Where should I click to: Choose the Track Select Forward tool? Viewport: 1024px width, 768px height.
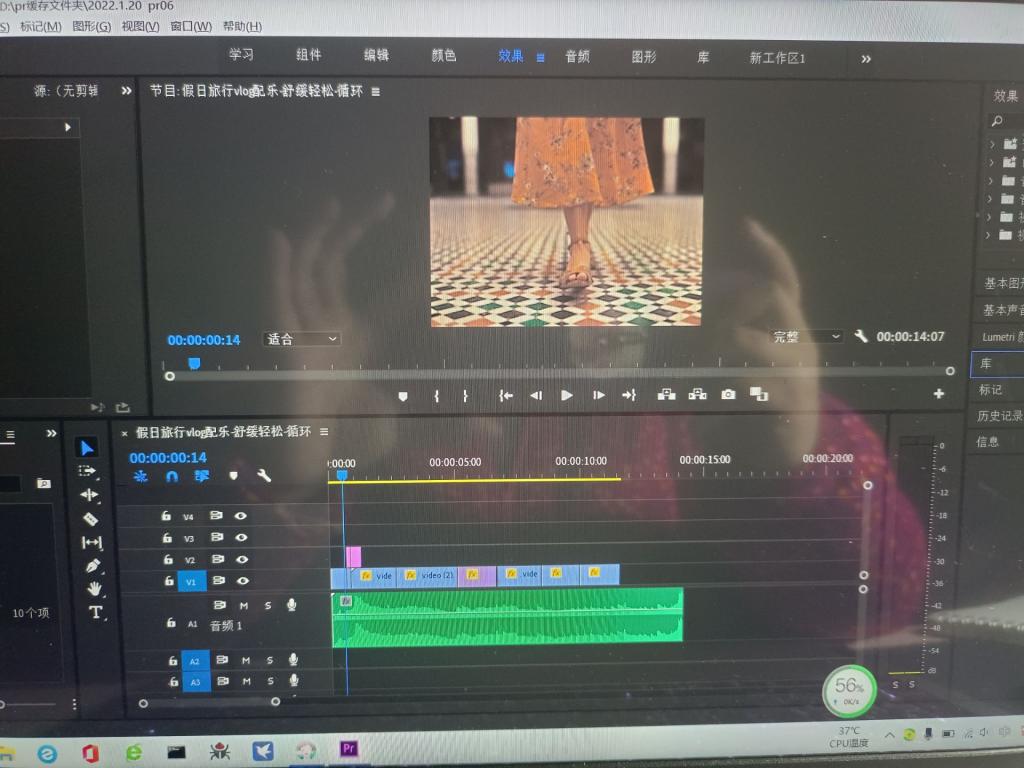tap(88, 471)
